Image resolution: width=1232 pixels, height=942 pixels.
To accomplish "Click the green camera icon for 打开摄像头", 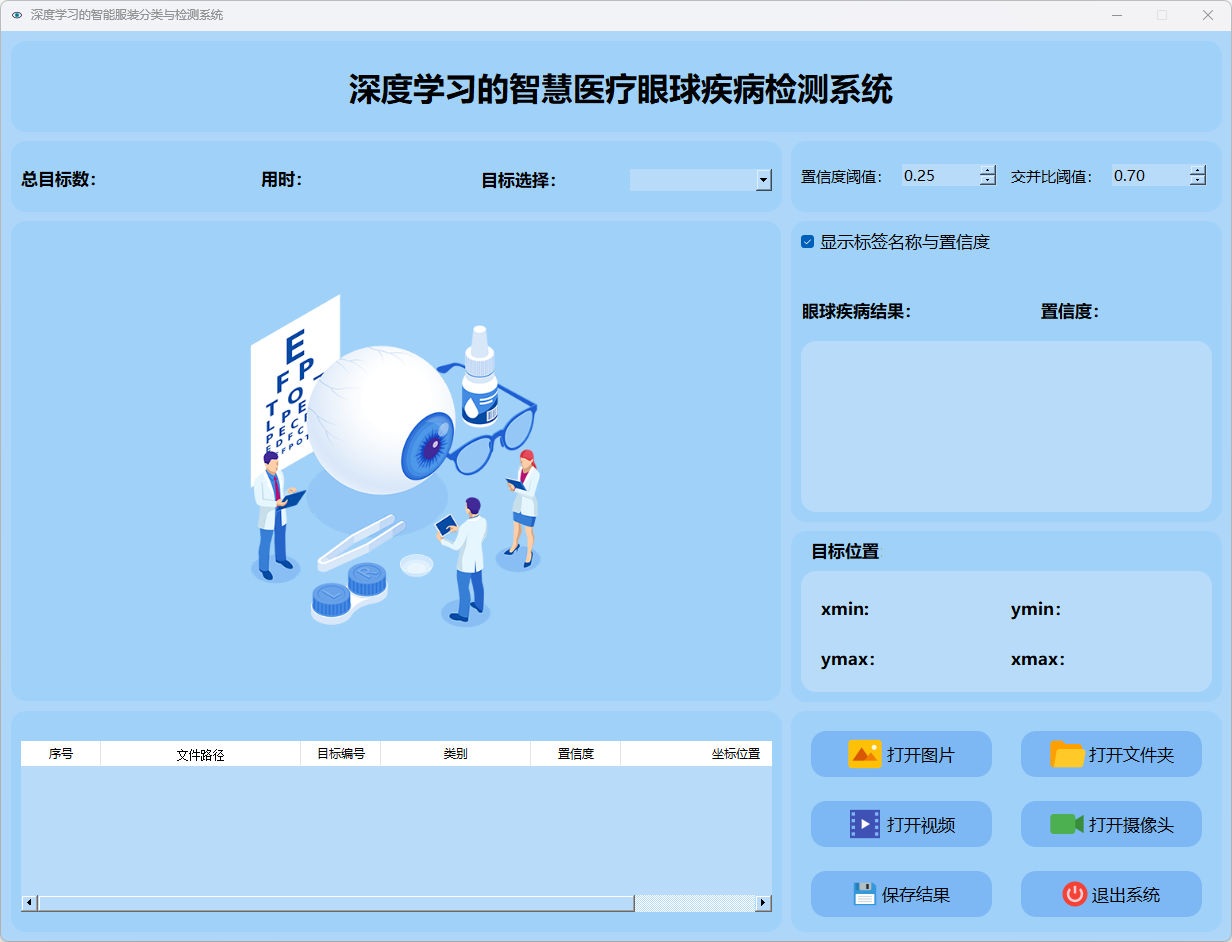I will point(1067,824).
